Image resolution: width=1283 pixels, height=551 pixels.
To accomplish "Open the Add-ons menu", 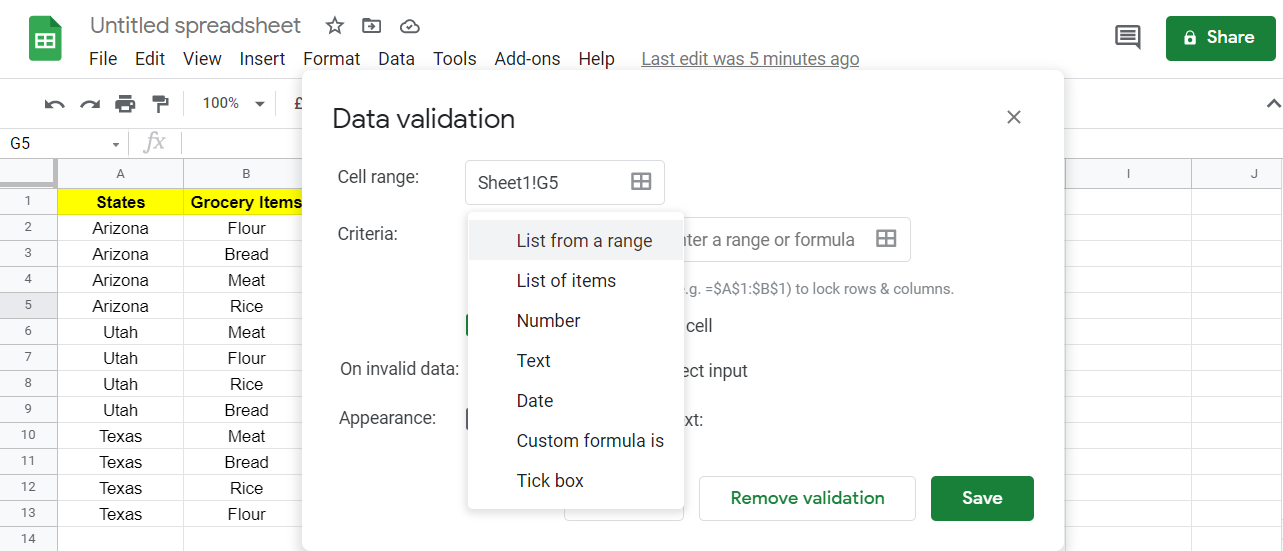I will pyautogui.click(x=527, y=59).
